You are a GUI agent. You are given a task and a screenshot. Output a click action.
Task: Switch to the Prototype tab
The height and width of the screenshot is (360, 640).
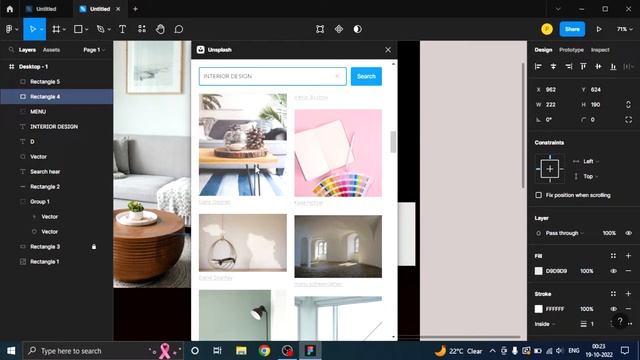(x=571, y=50)
